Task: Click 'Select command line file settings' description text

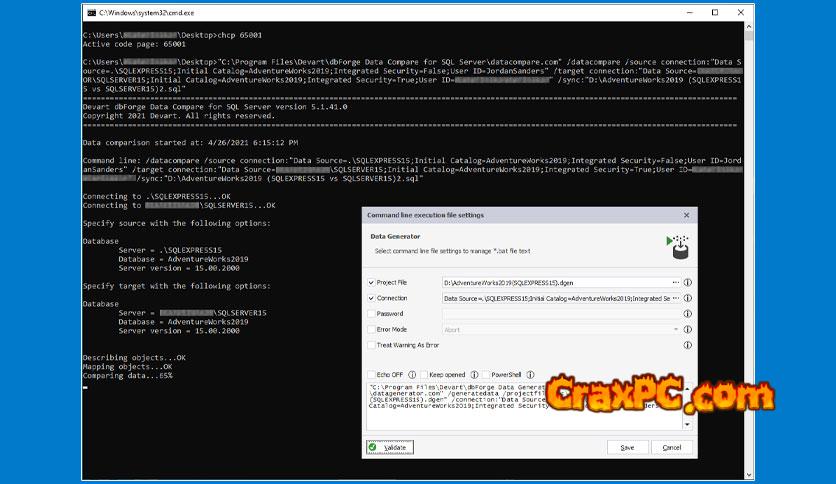Action: coord(452,251)
